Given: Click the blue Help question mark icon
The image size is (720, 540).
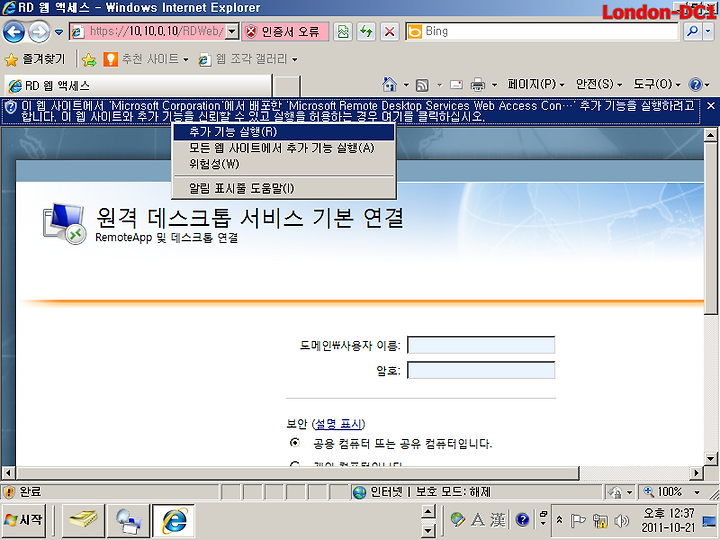Looking at the screenshot, I should (x=695, y=84).
